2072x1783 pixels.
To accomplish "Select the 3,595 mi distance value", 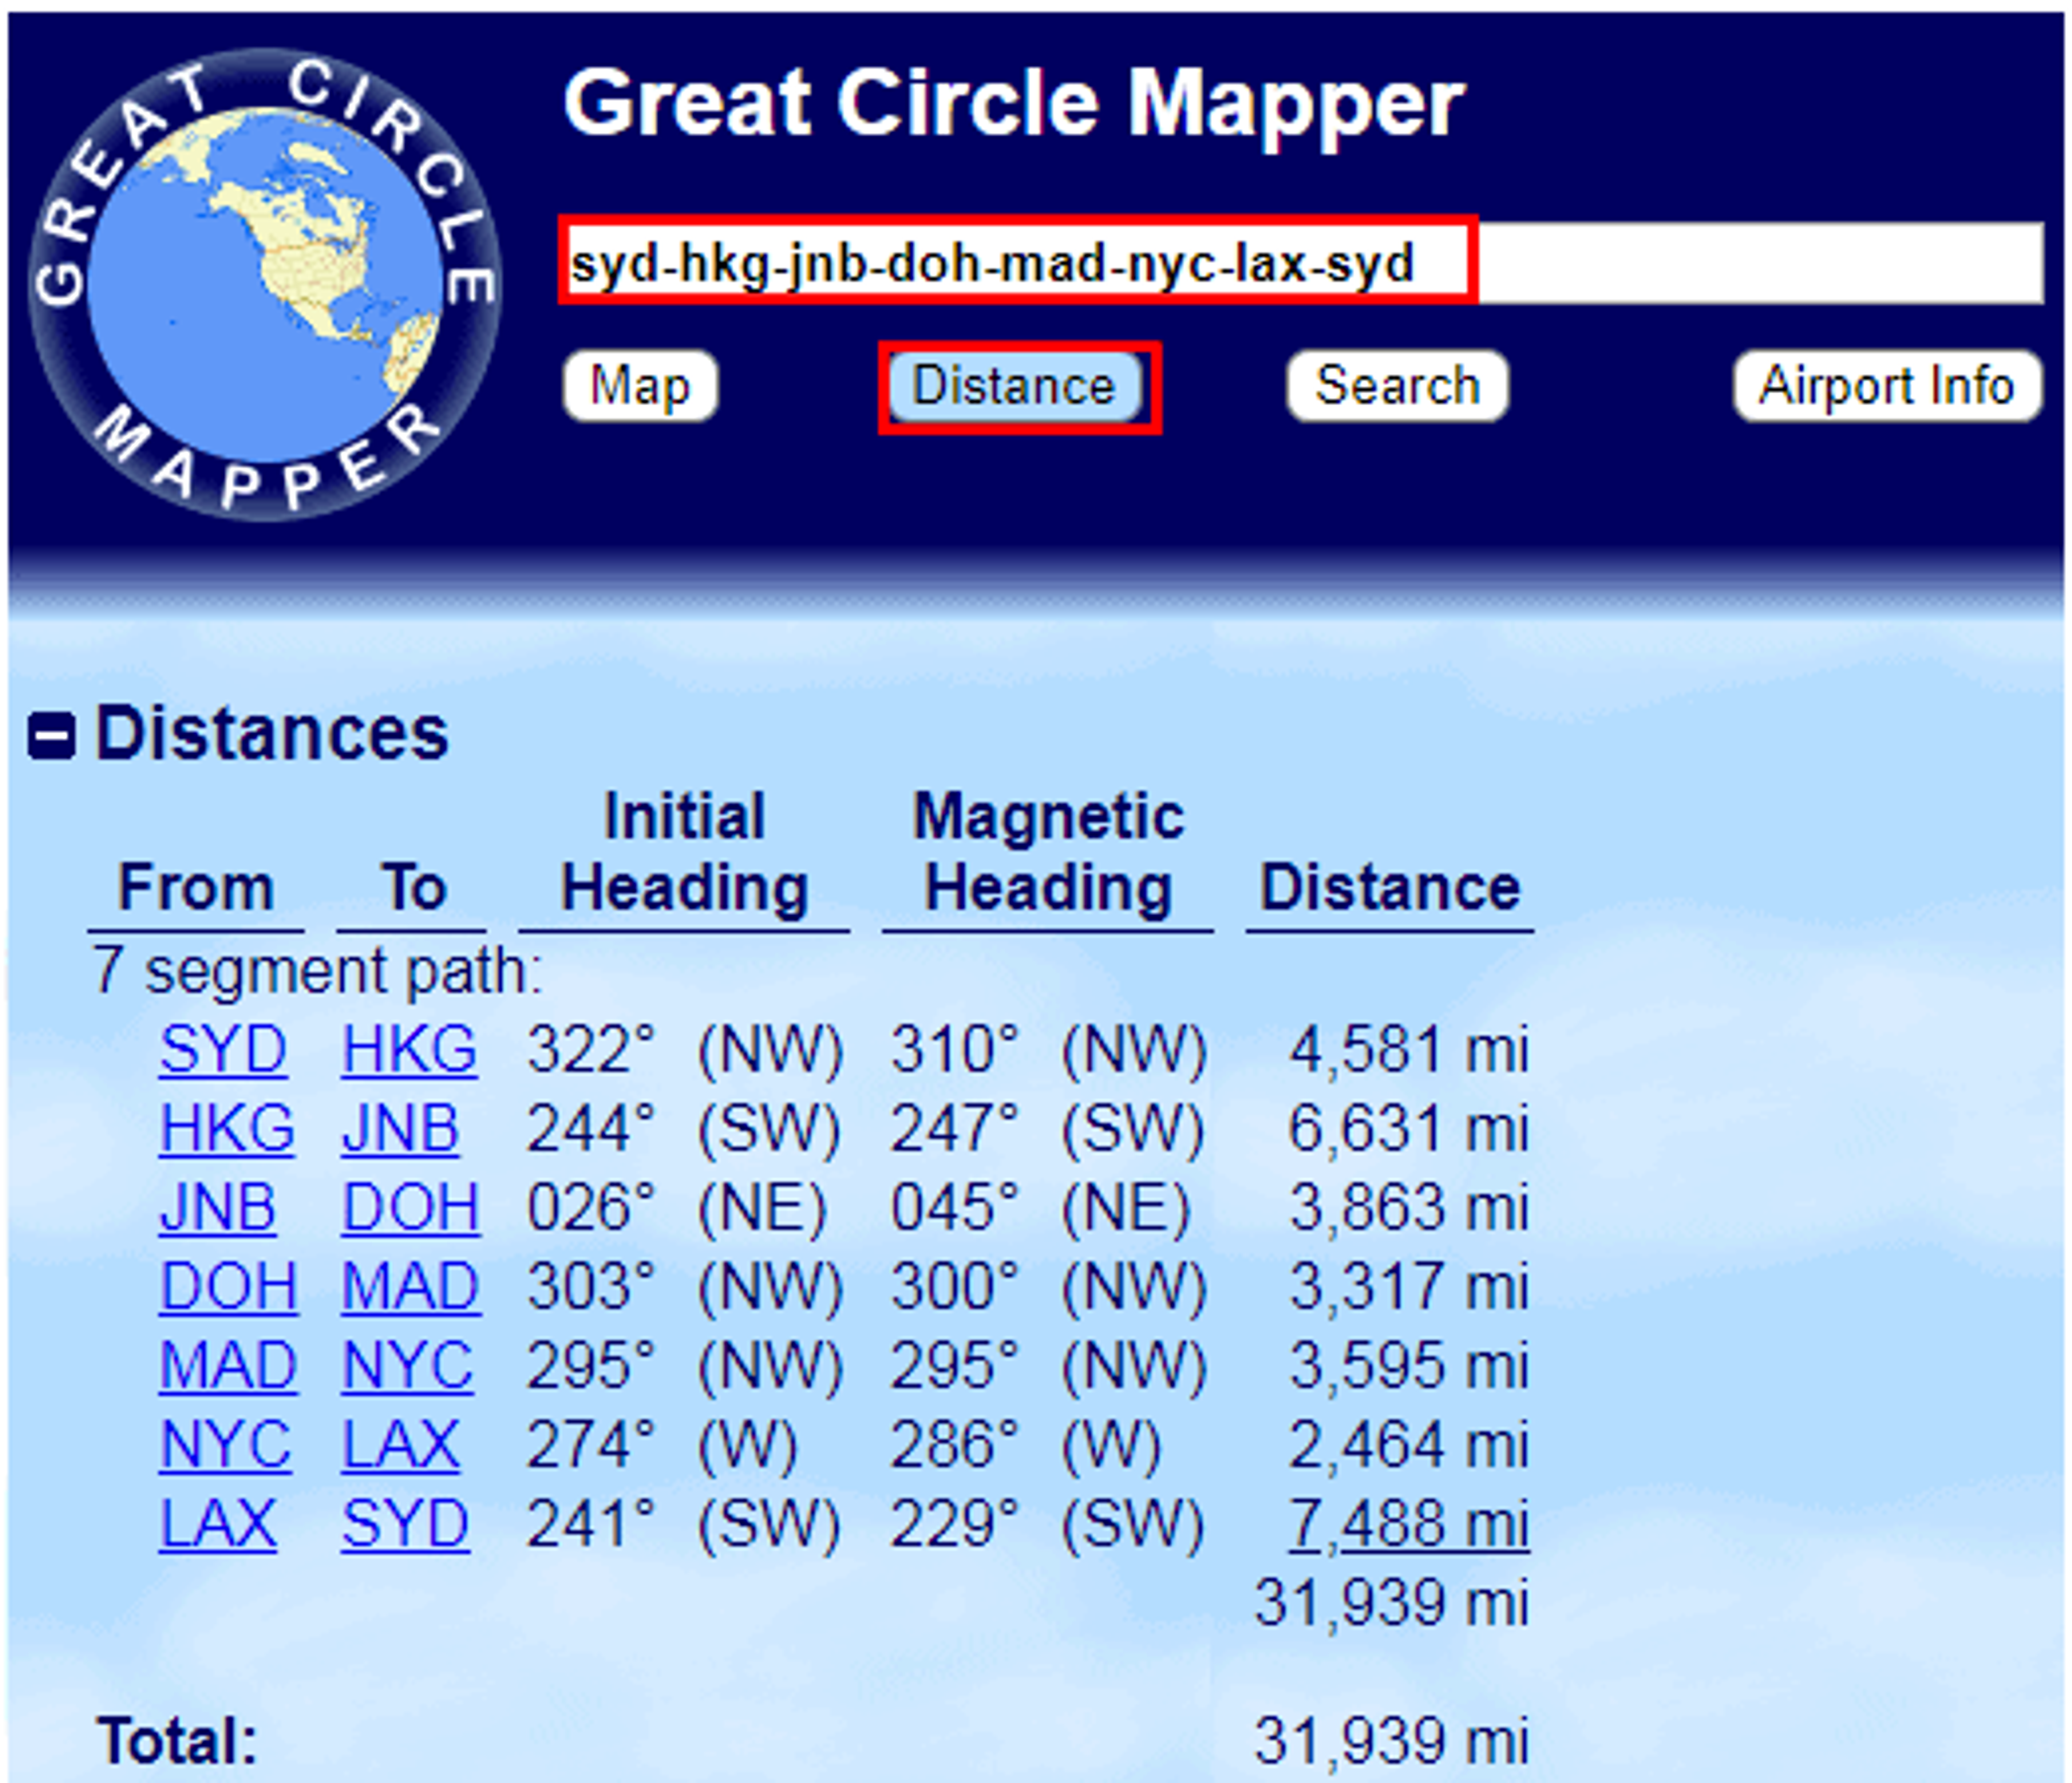I will point(1410,1366).
